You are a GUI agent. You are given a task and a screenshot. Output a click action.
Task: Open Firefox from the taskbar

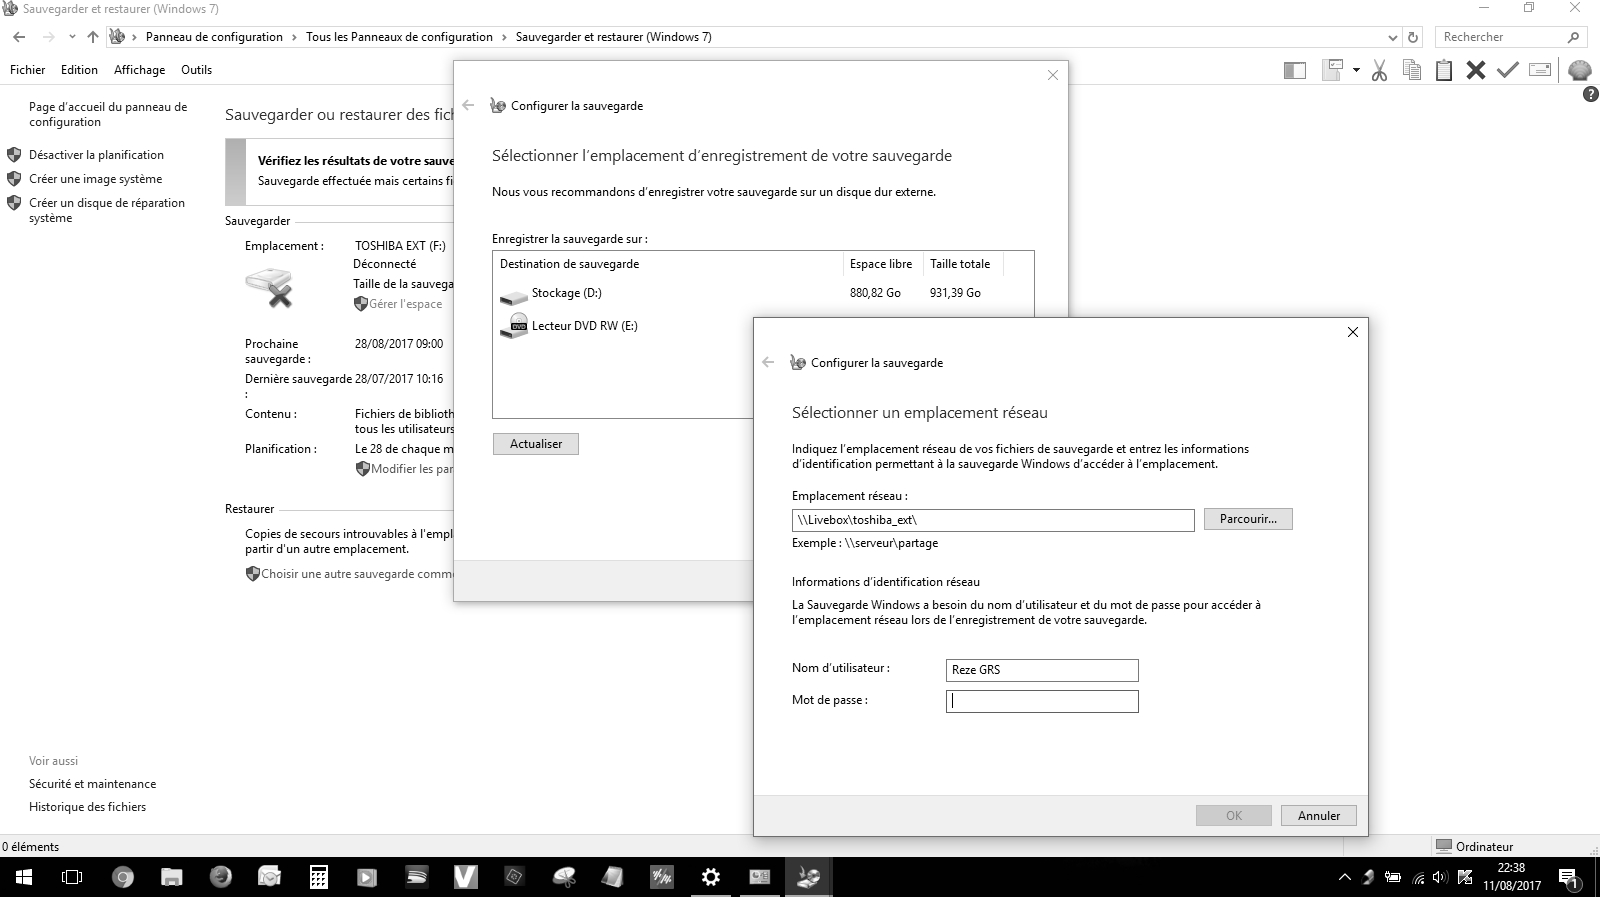pyautogui.click(x=221, y=877)
